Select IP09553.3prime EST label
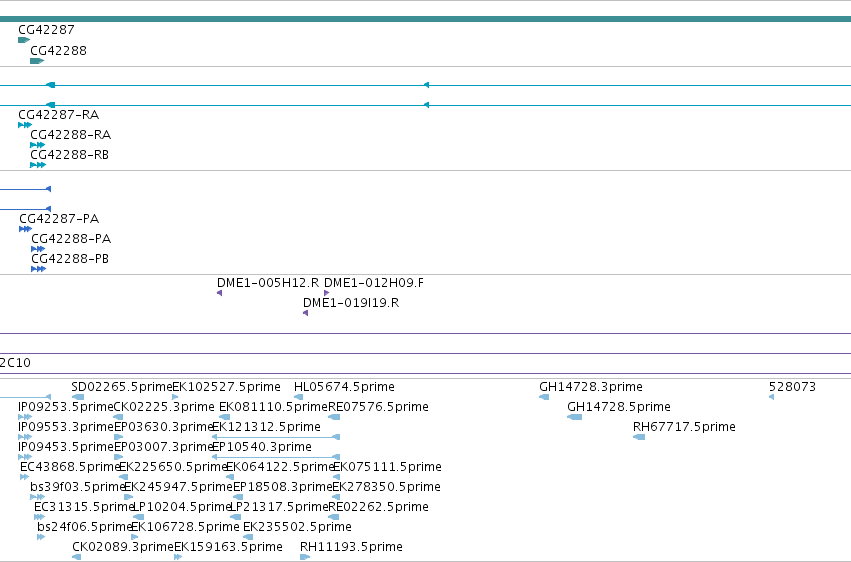Image resolution: width=851 pixels, height=562 pixels. tap(66, 427)
